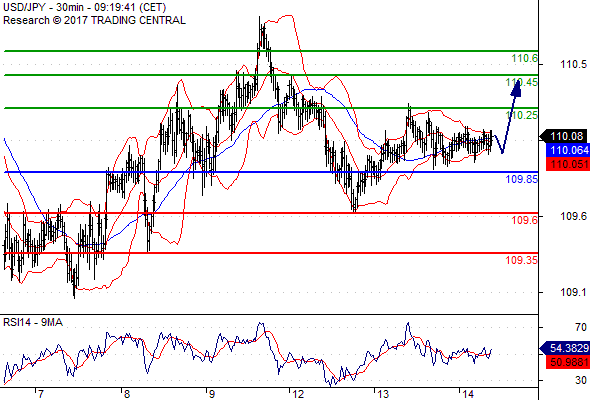Select the 110.6 green resistance label
The image size is (590, 400).
click(x=525, y=58)
